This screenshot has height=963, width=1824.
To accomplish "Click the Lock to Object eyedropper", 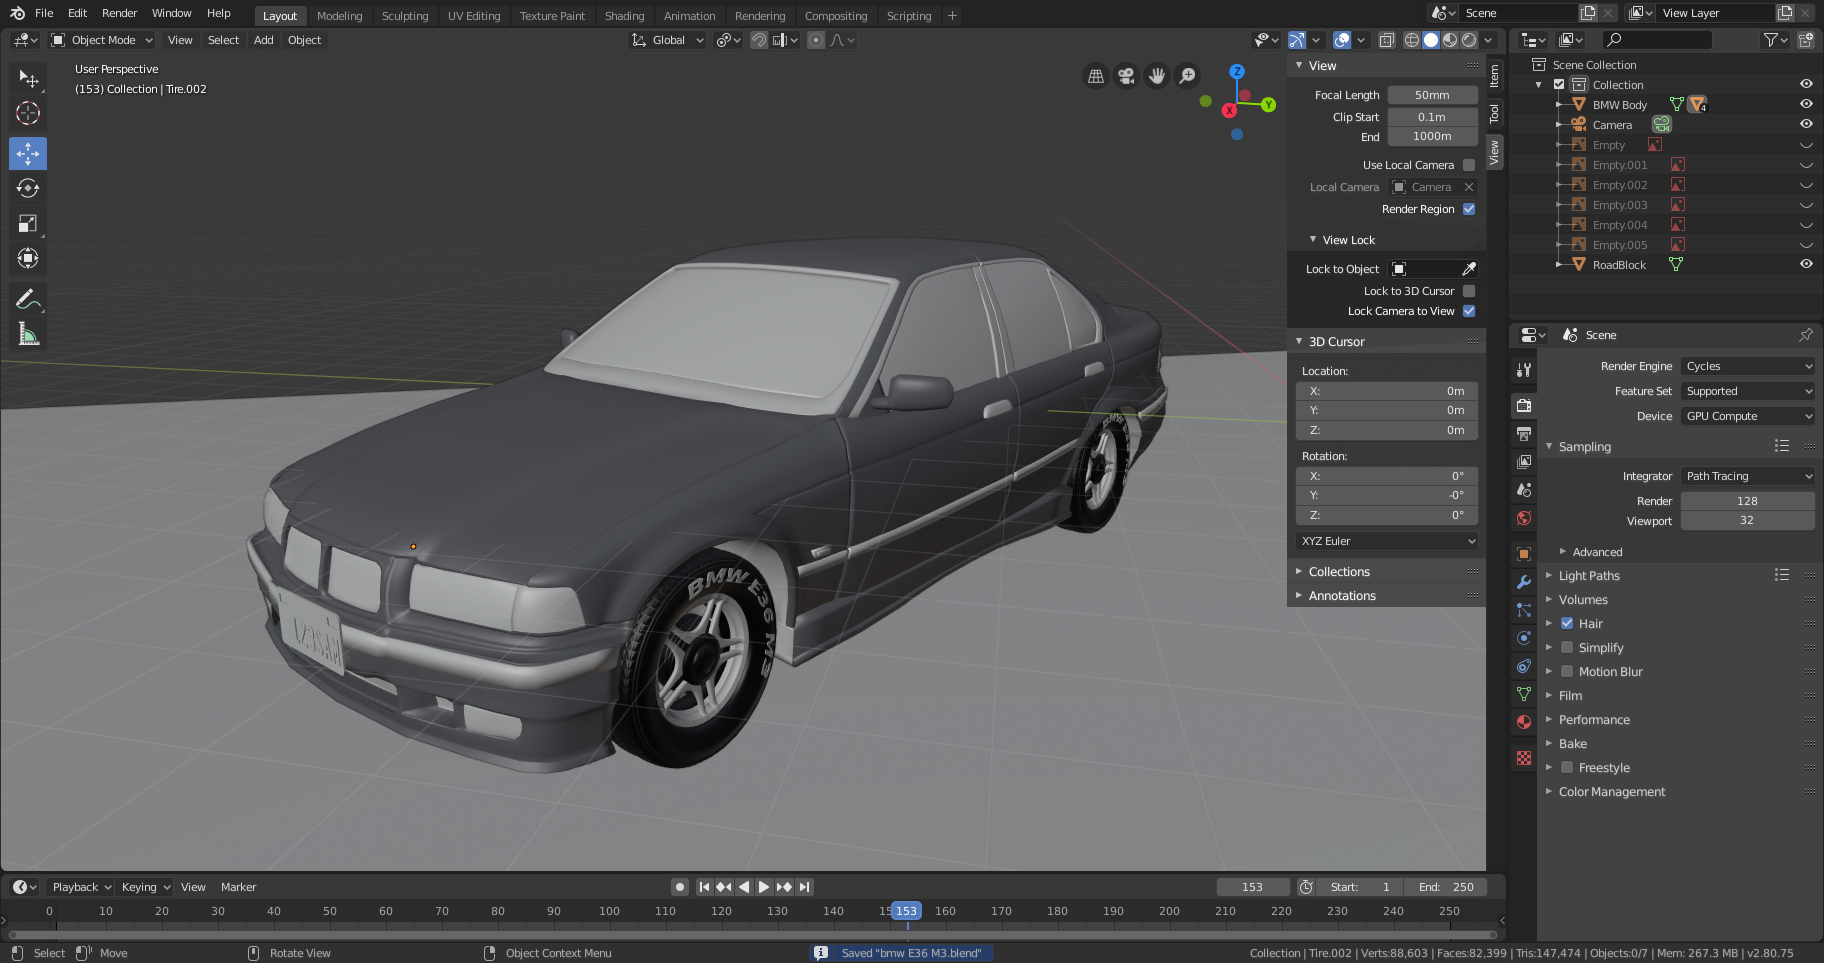I will point(1468,268).
